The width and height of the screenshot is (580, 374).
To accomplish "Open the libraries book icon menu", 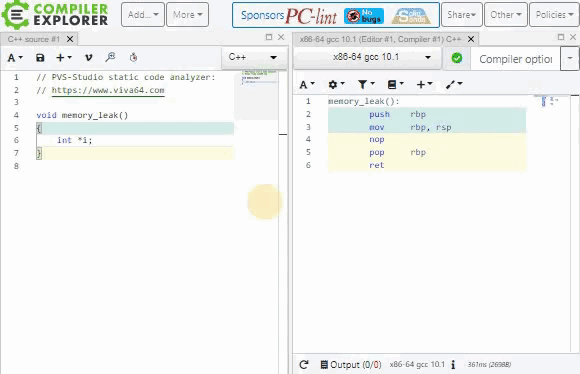I will pyautogui.click(x=395, y=85).
